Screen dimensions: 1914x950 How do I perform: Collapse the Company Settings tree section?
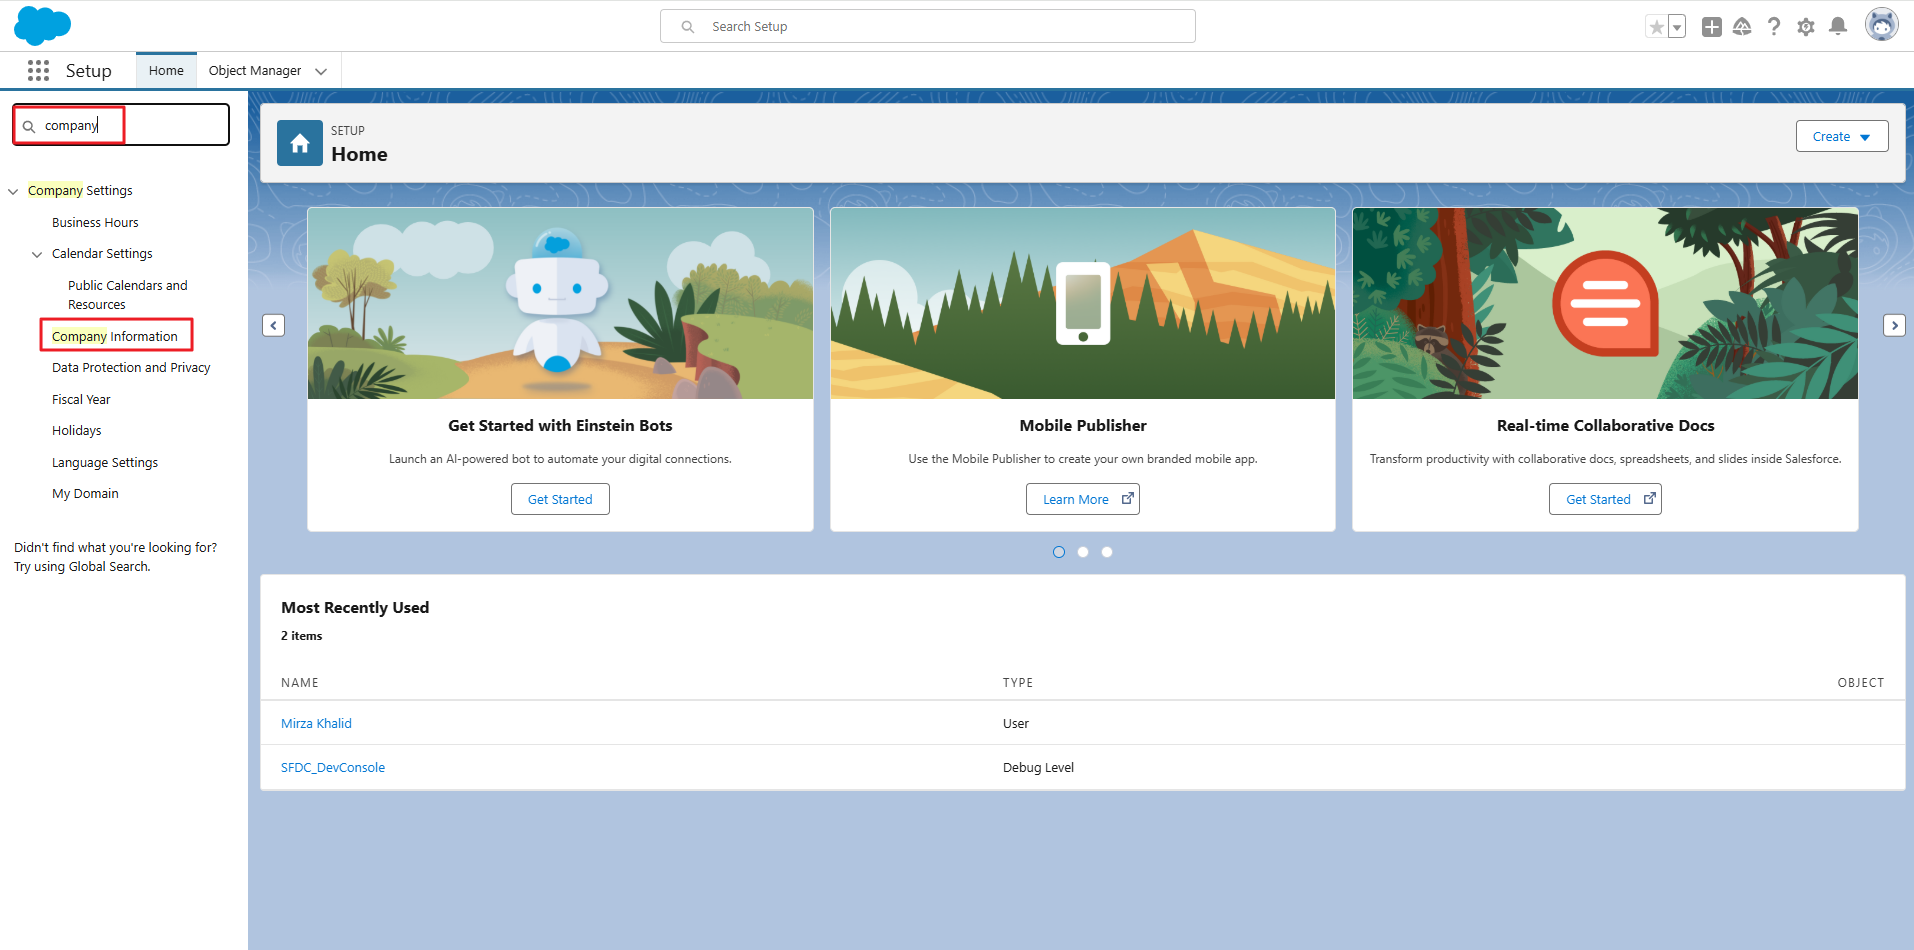pos(13,191)
